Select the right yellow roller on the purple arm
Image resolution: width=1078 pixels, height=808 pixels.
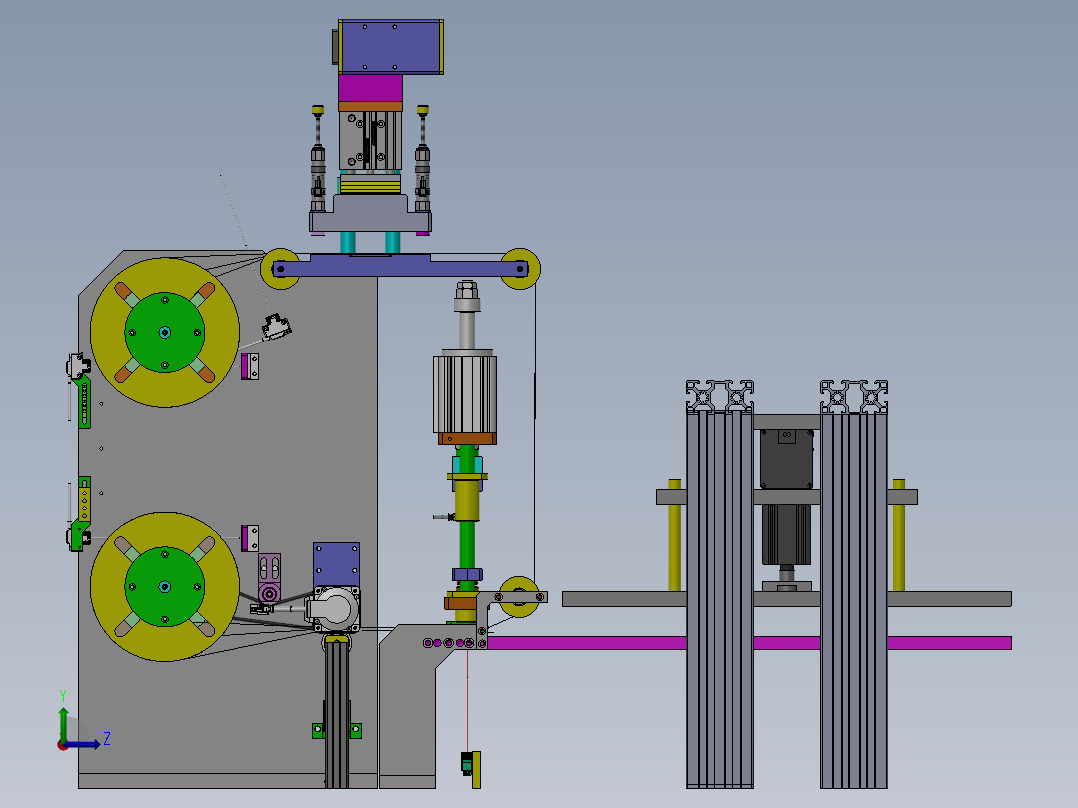520,269
